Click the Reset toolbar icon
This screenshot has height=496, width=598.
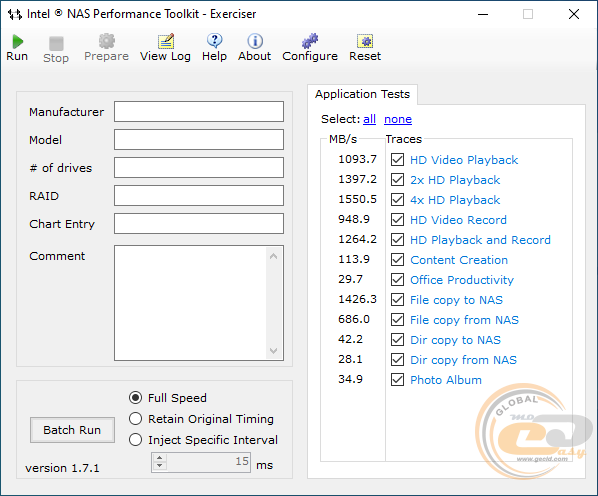(365, 41)
